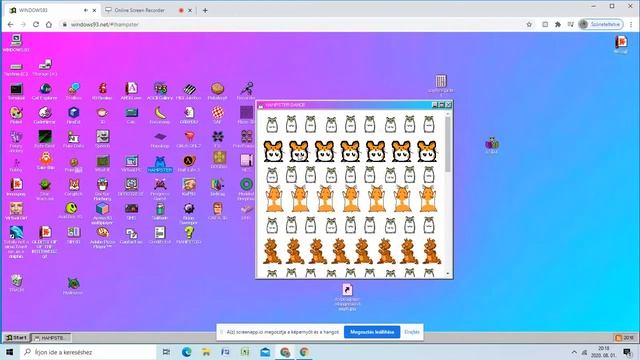Click the browser profile button
Screen dimensions: 640x360
601,24
